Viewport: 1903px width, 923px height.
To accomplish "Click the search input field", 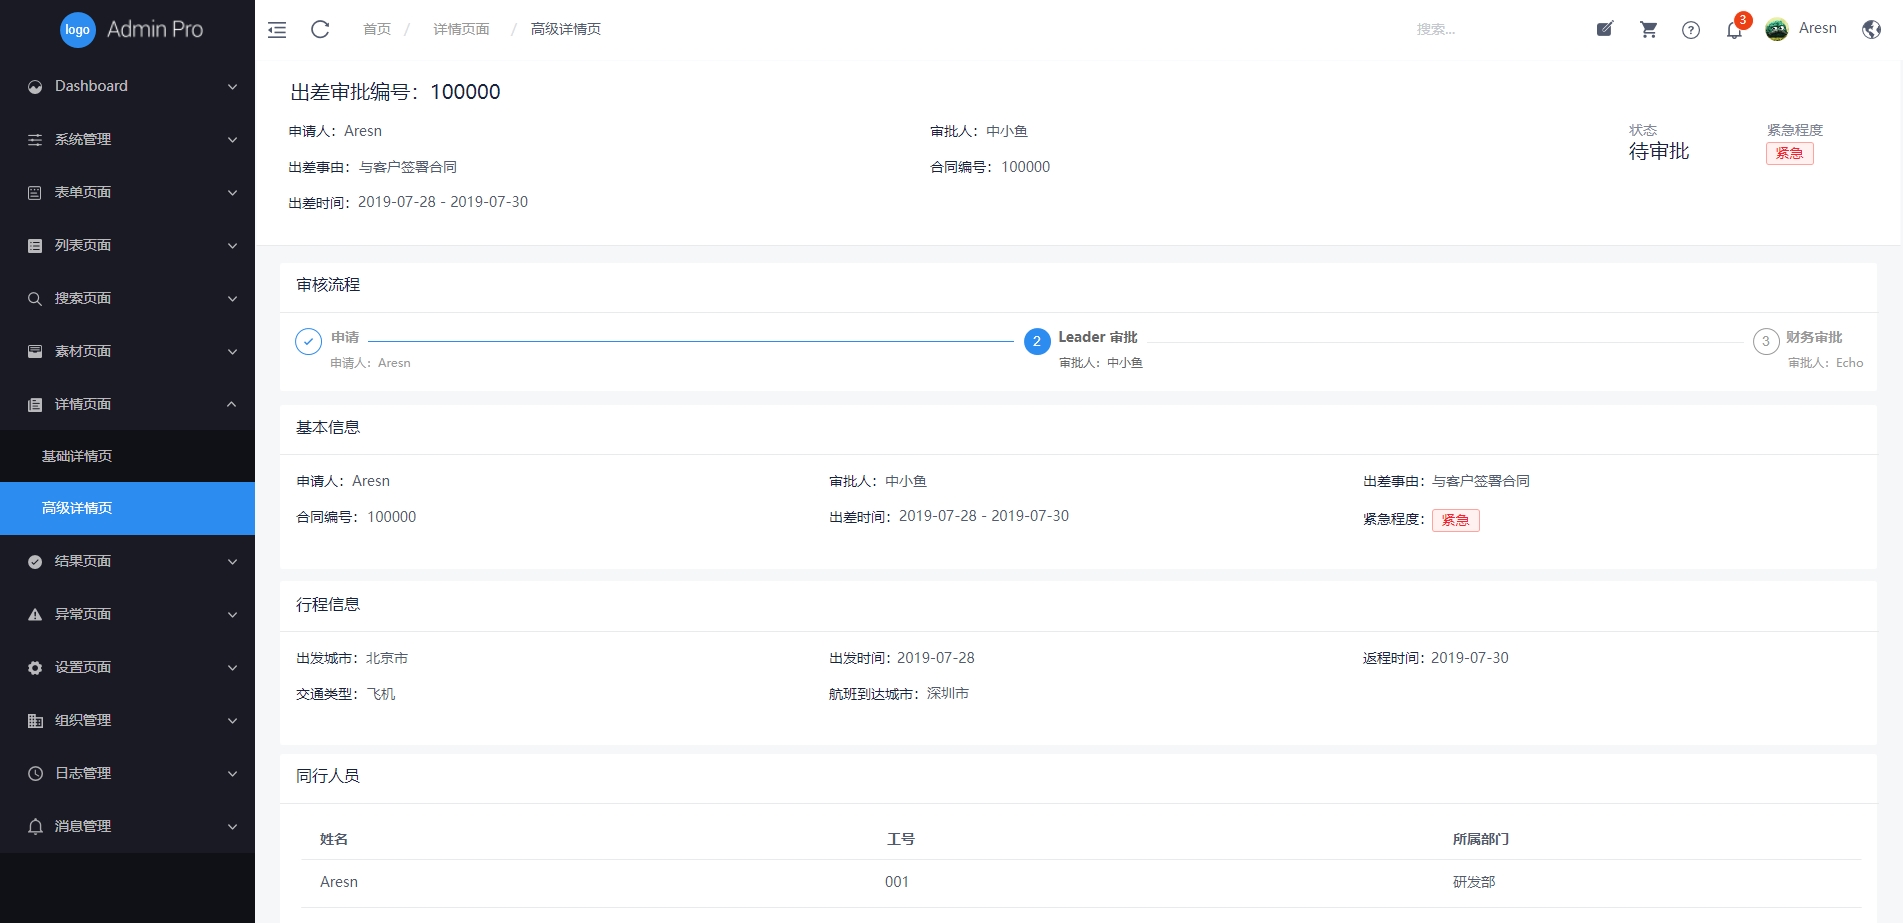I will 1480,29.
